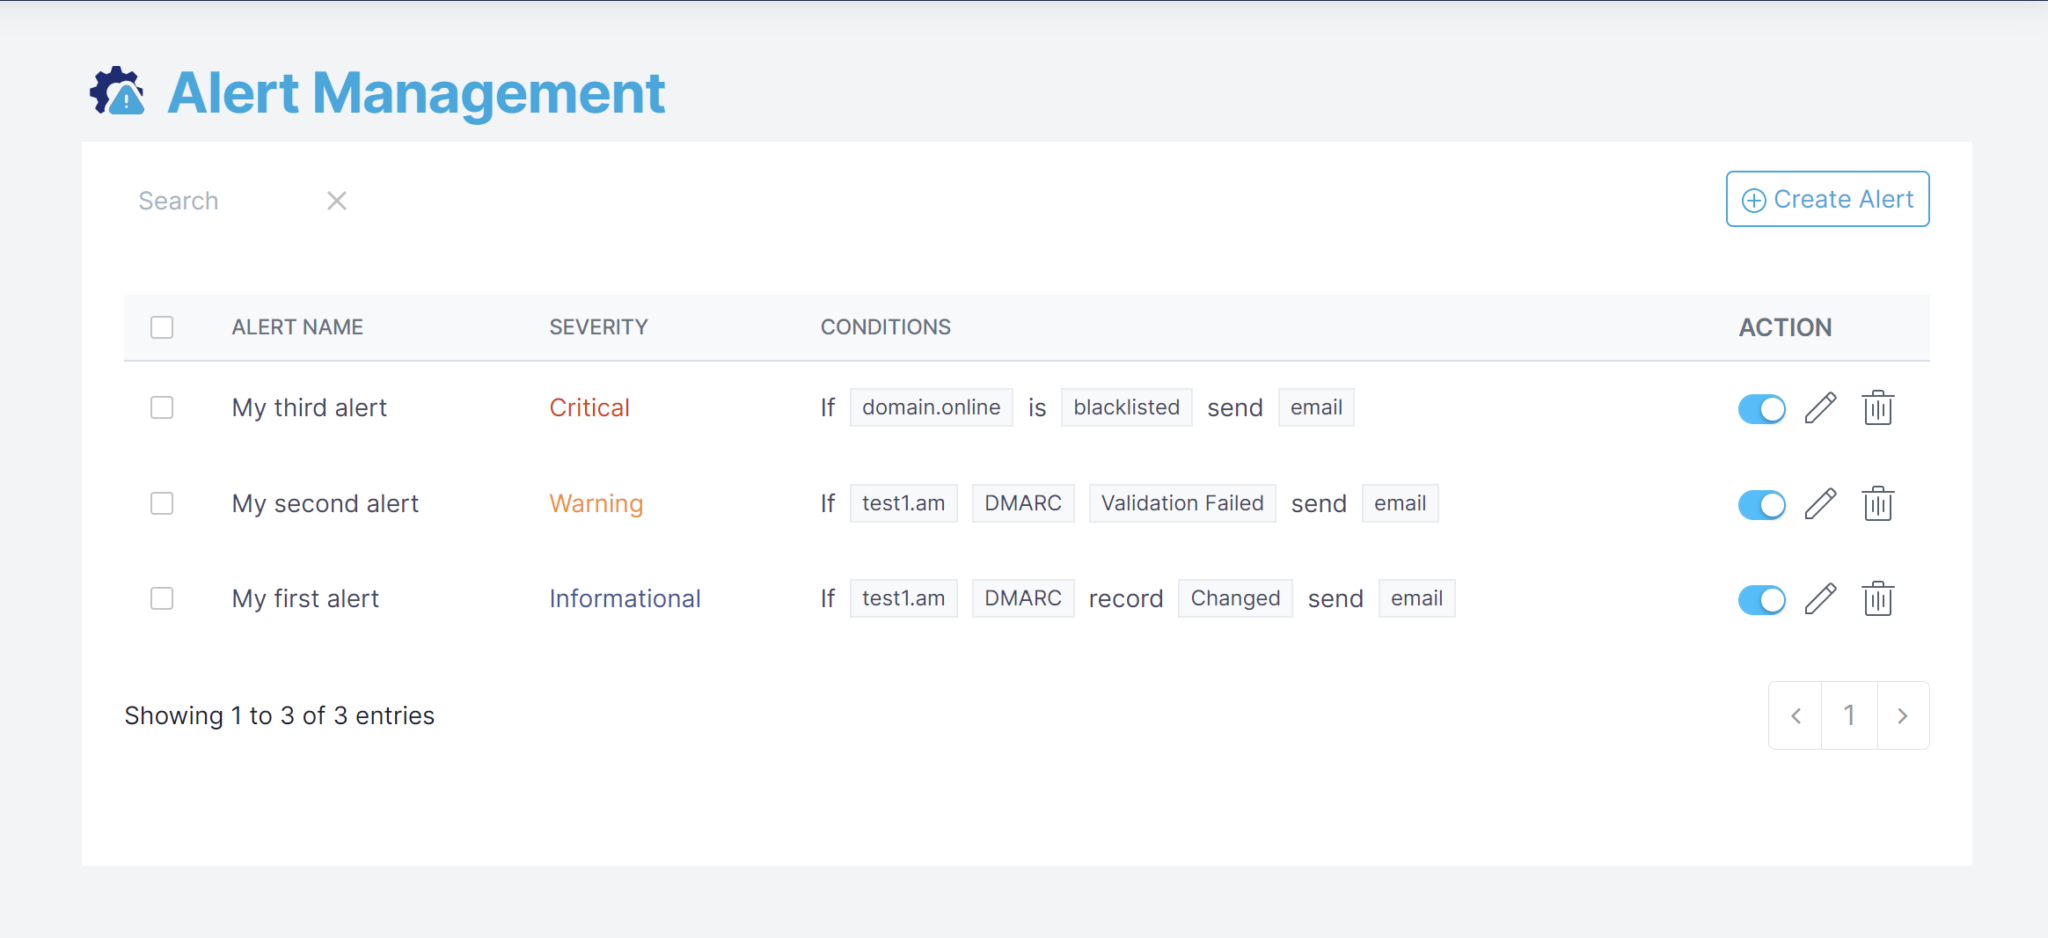The height and width of the screenshot is (938, 2048).
Task: Open the pencil editor for "My first alert"
Action: point(1820,598)
